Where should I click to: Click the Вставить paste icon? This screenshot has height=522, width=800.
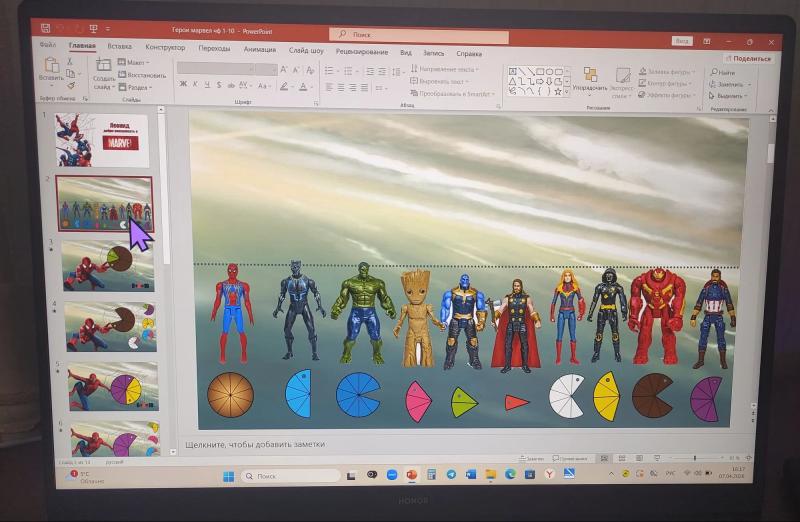(51, 65)
